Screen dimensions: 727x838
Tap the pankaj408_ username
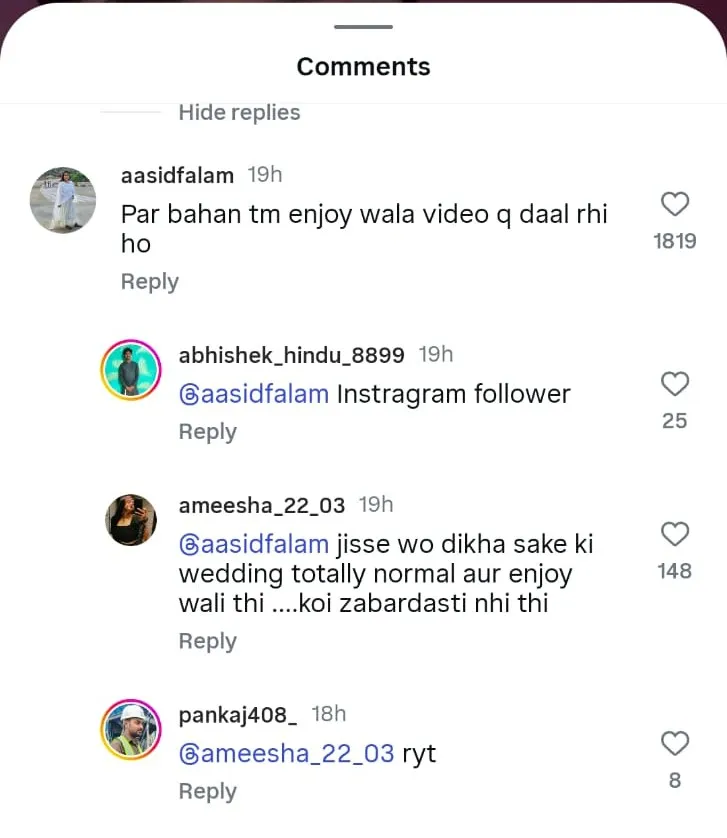click(238, 714)
